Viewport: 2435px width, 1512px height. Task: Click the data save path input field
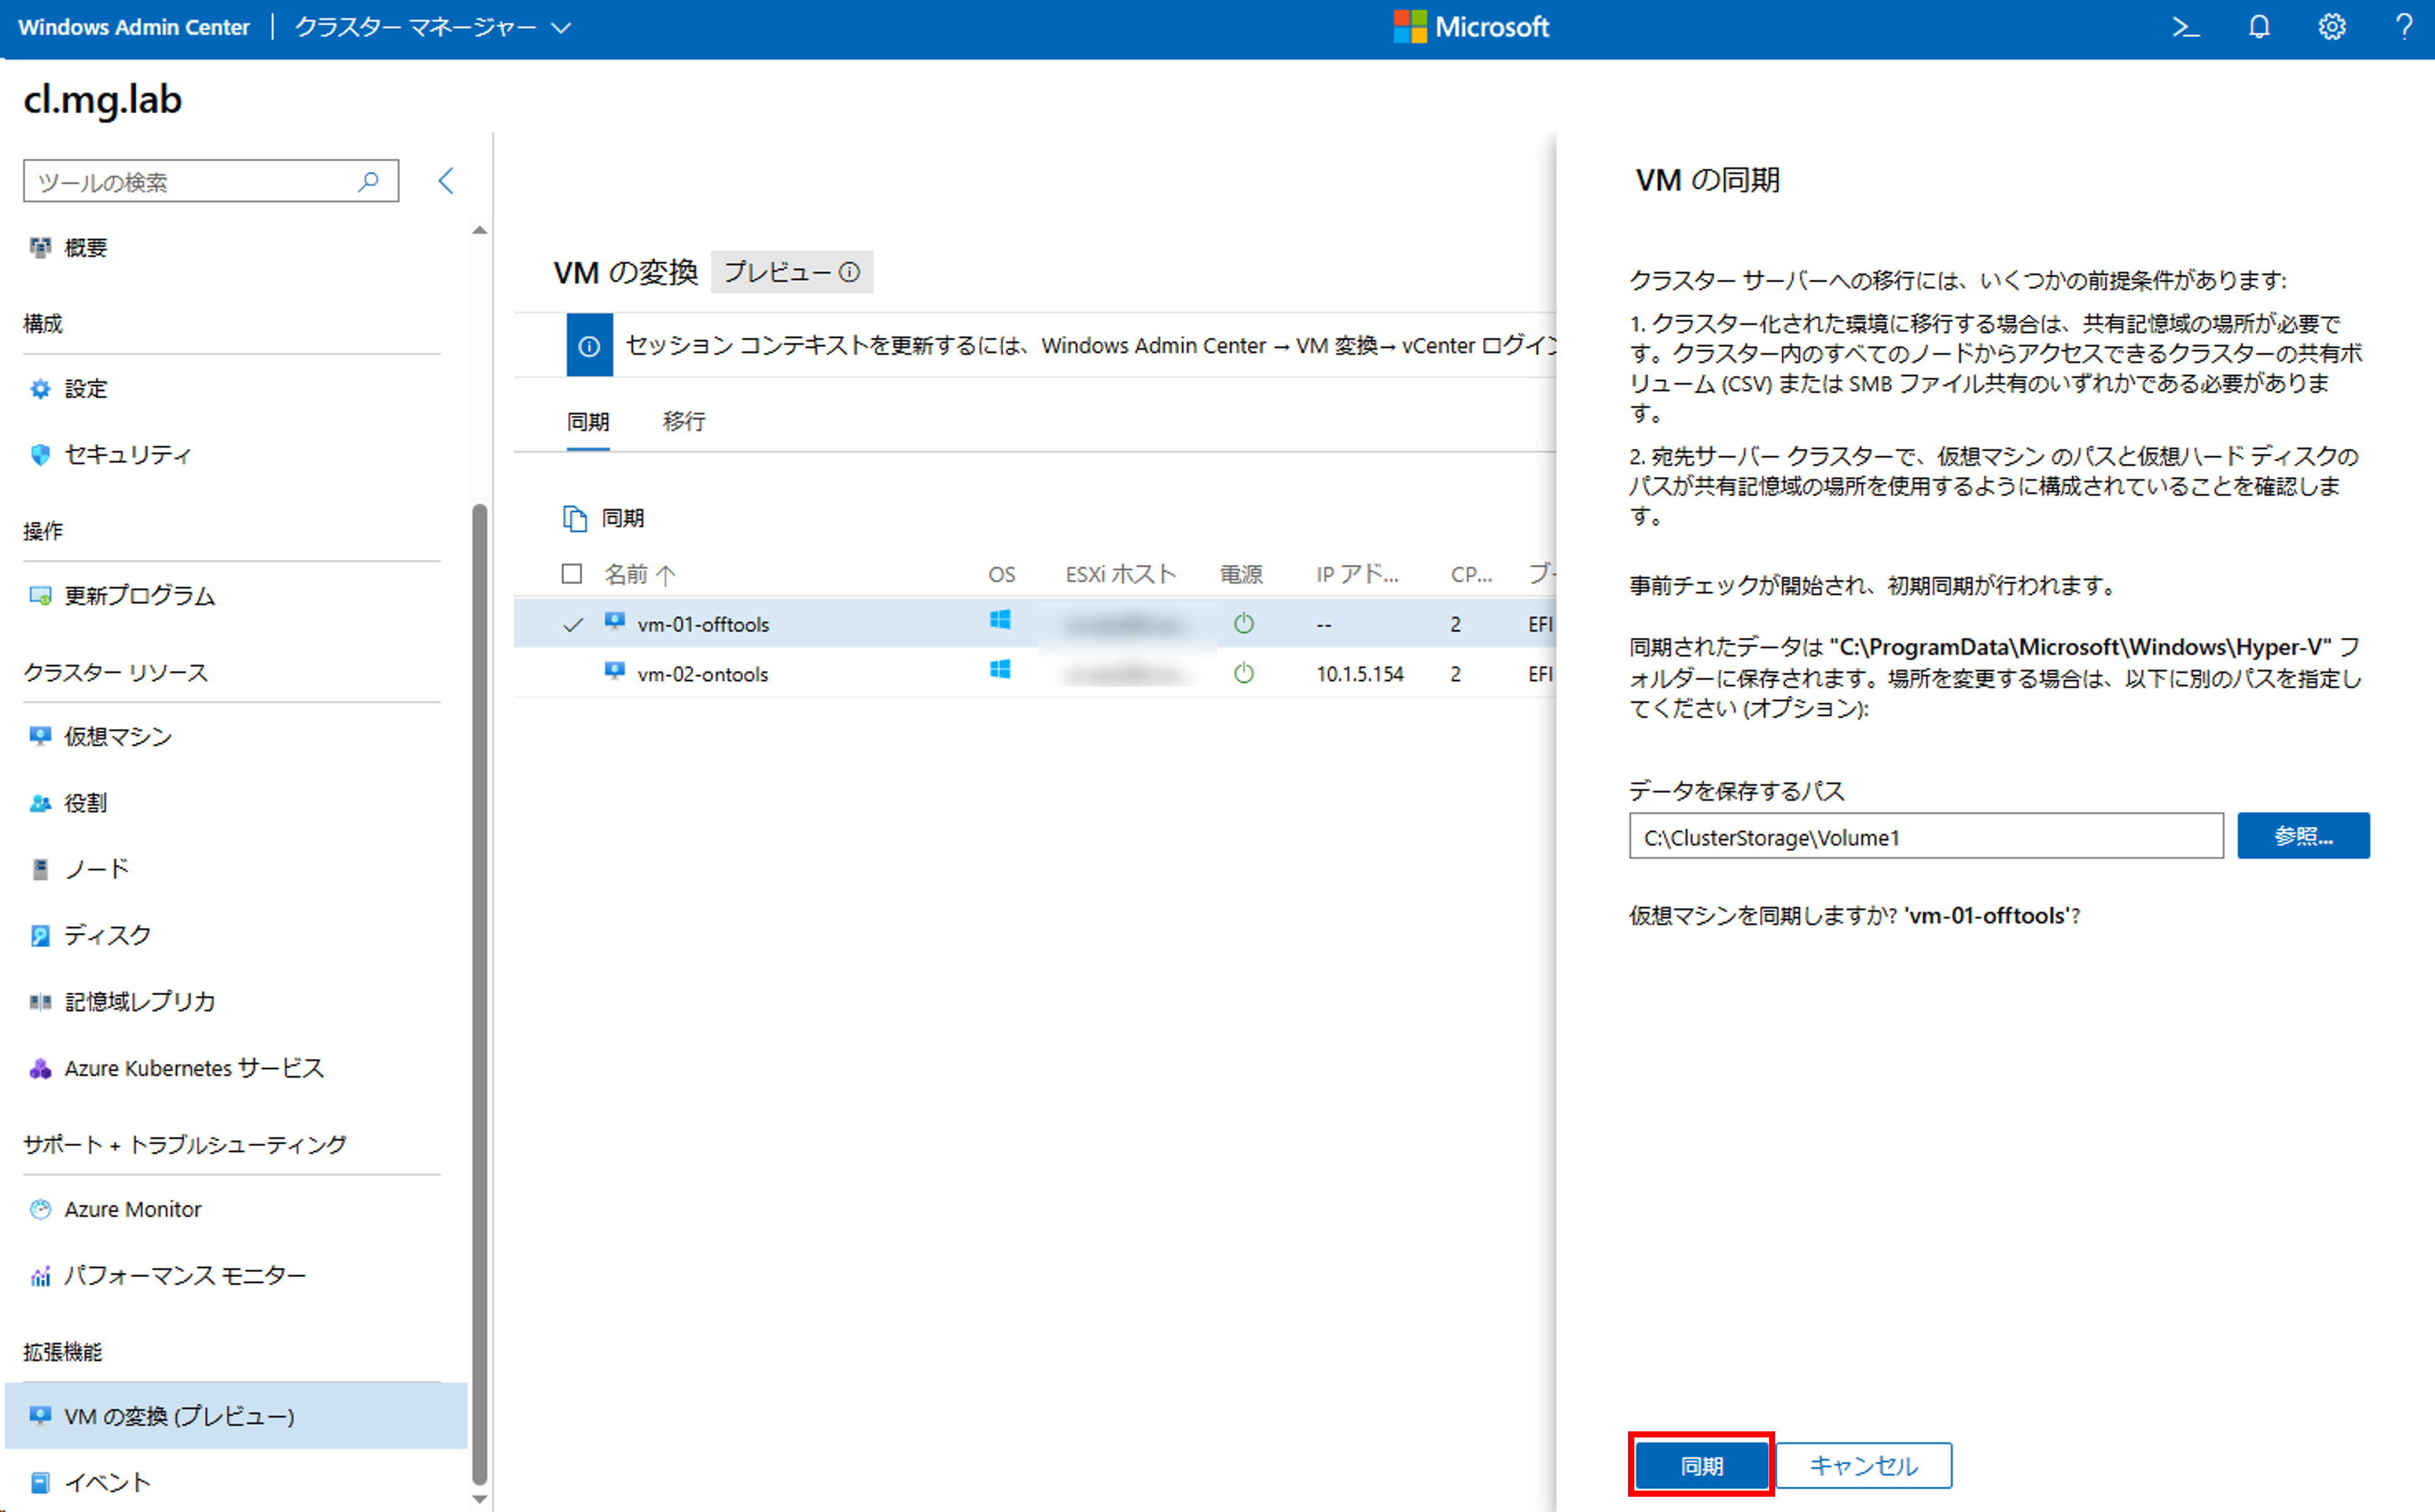coord(1925,836)
